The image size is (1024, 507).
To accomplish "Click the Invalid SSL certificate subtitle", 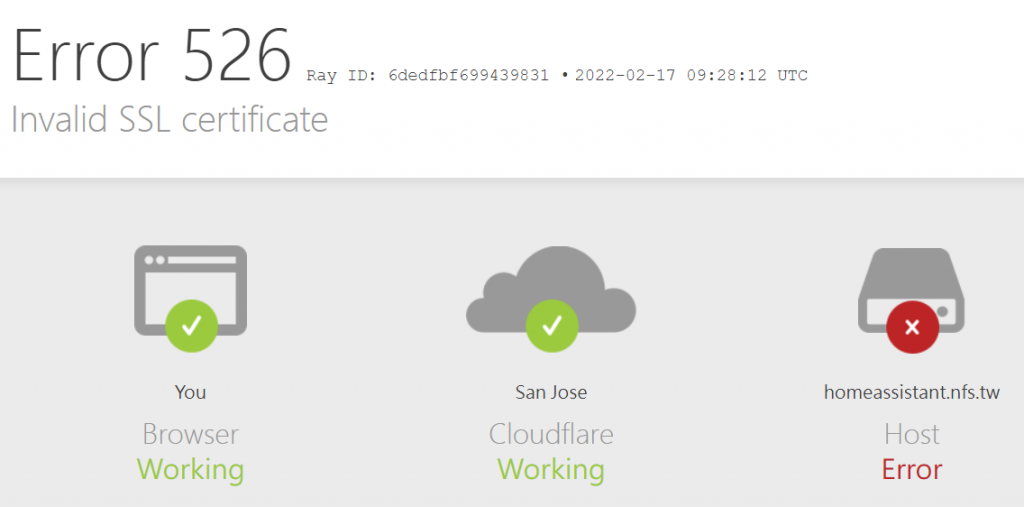I will tap(169, 120).
